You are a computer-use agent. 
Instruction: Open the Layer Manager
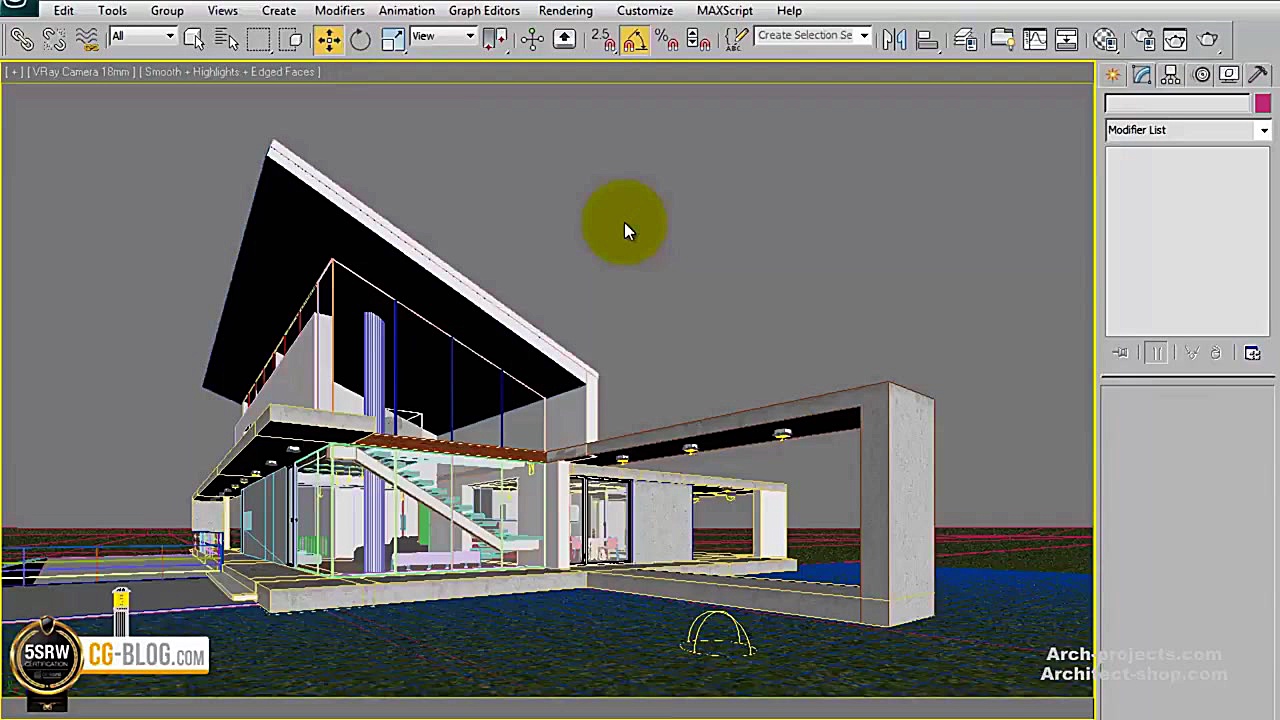tap(966, 39)
